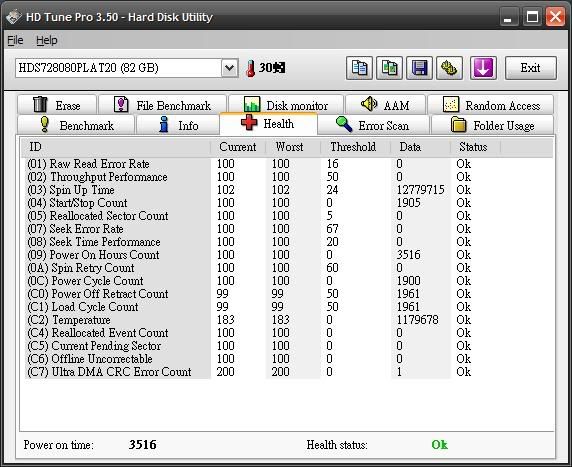Open the Folder Usage tab

coord(492,125)
